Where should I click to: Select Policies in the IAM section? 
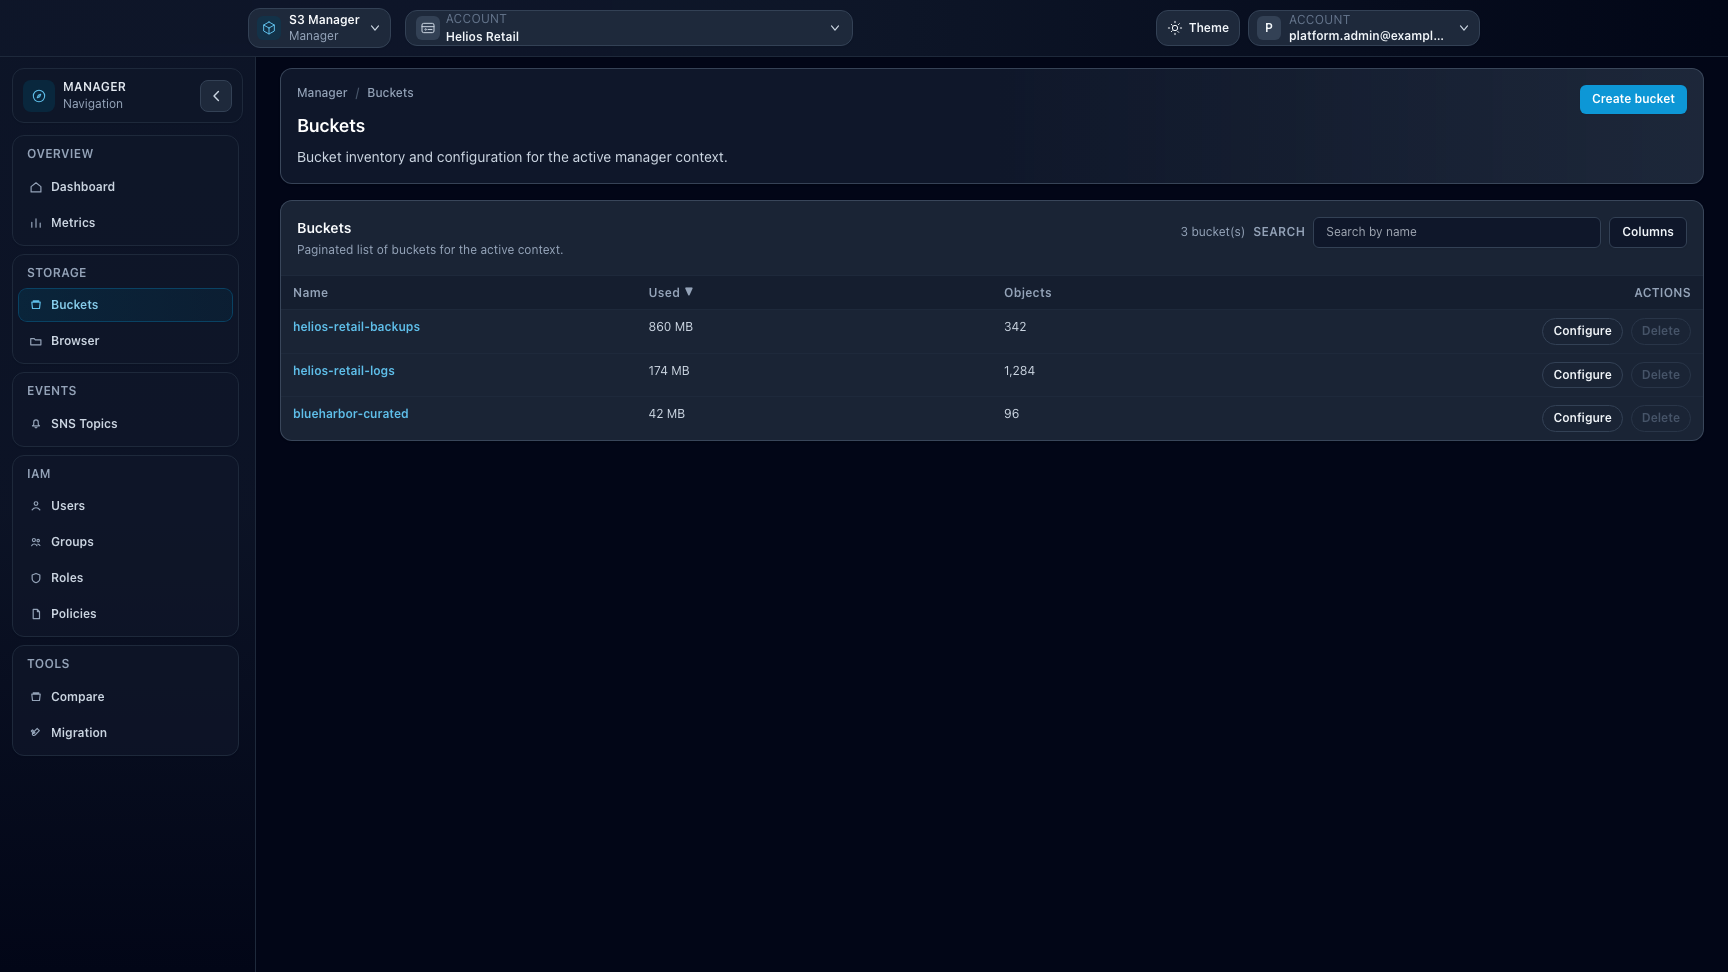click(36, 613)
